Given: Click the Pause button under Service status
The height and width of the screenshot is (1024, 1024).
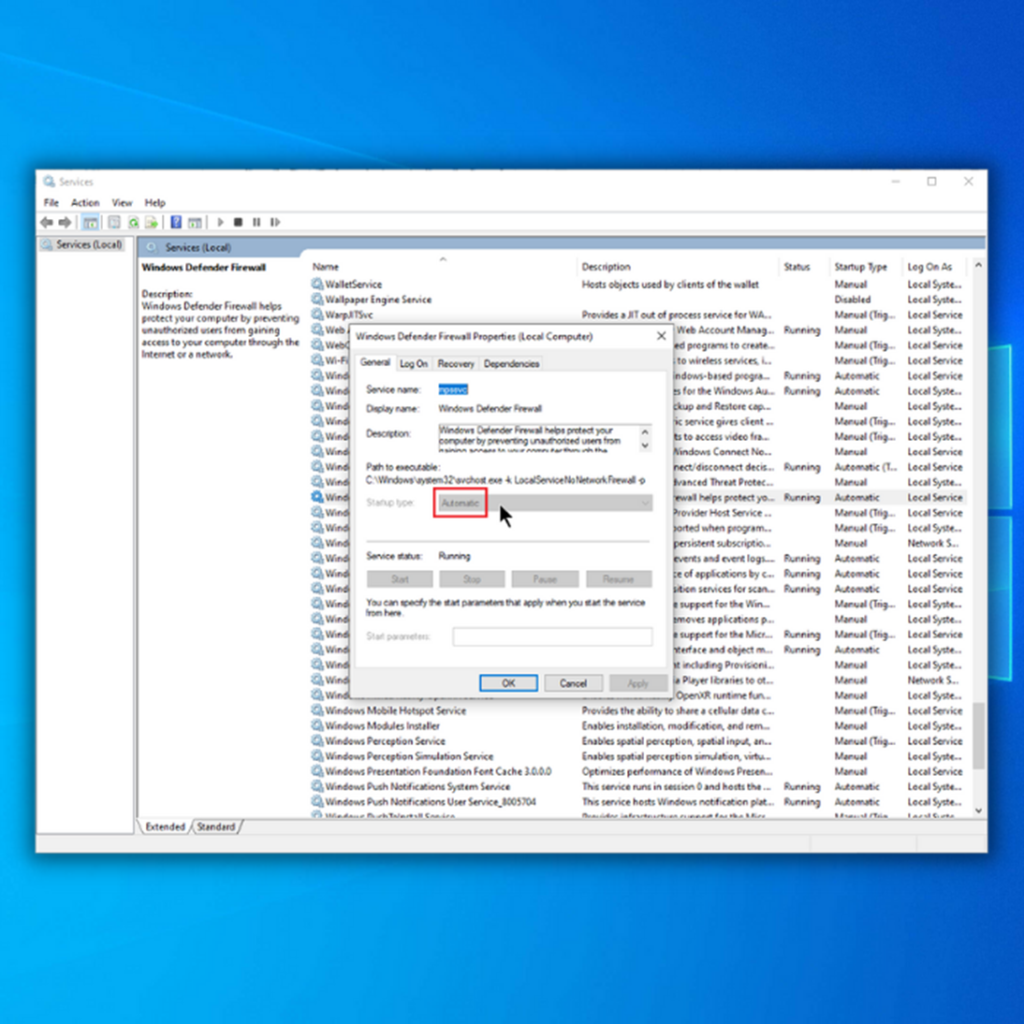Looking at the screenshot, I should coord(545,579).
